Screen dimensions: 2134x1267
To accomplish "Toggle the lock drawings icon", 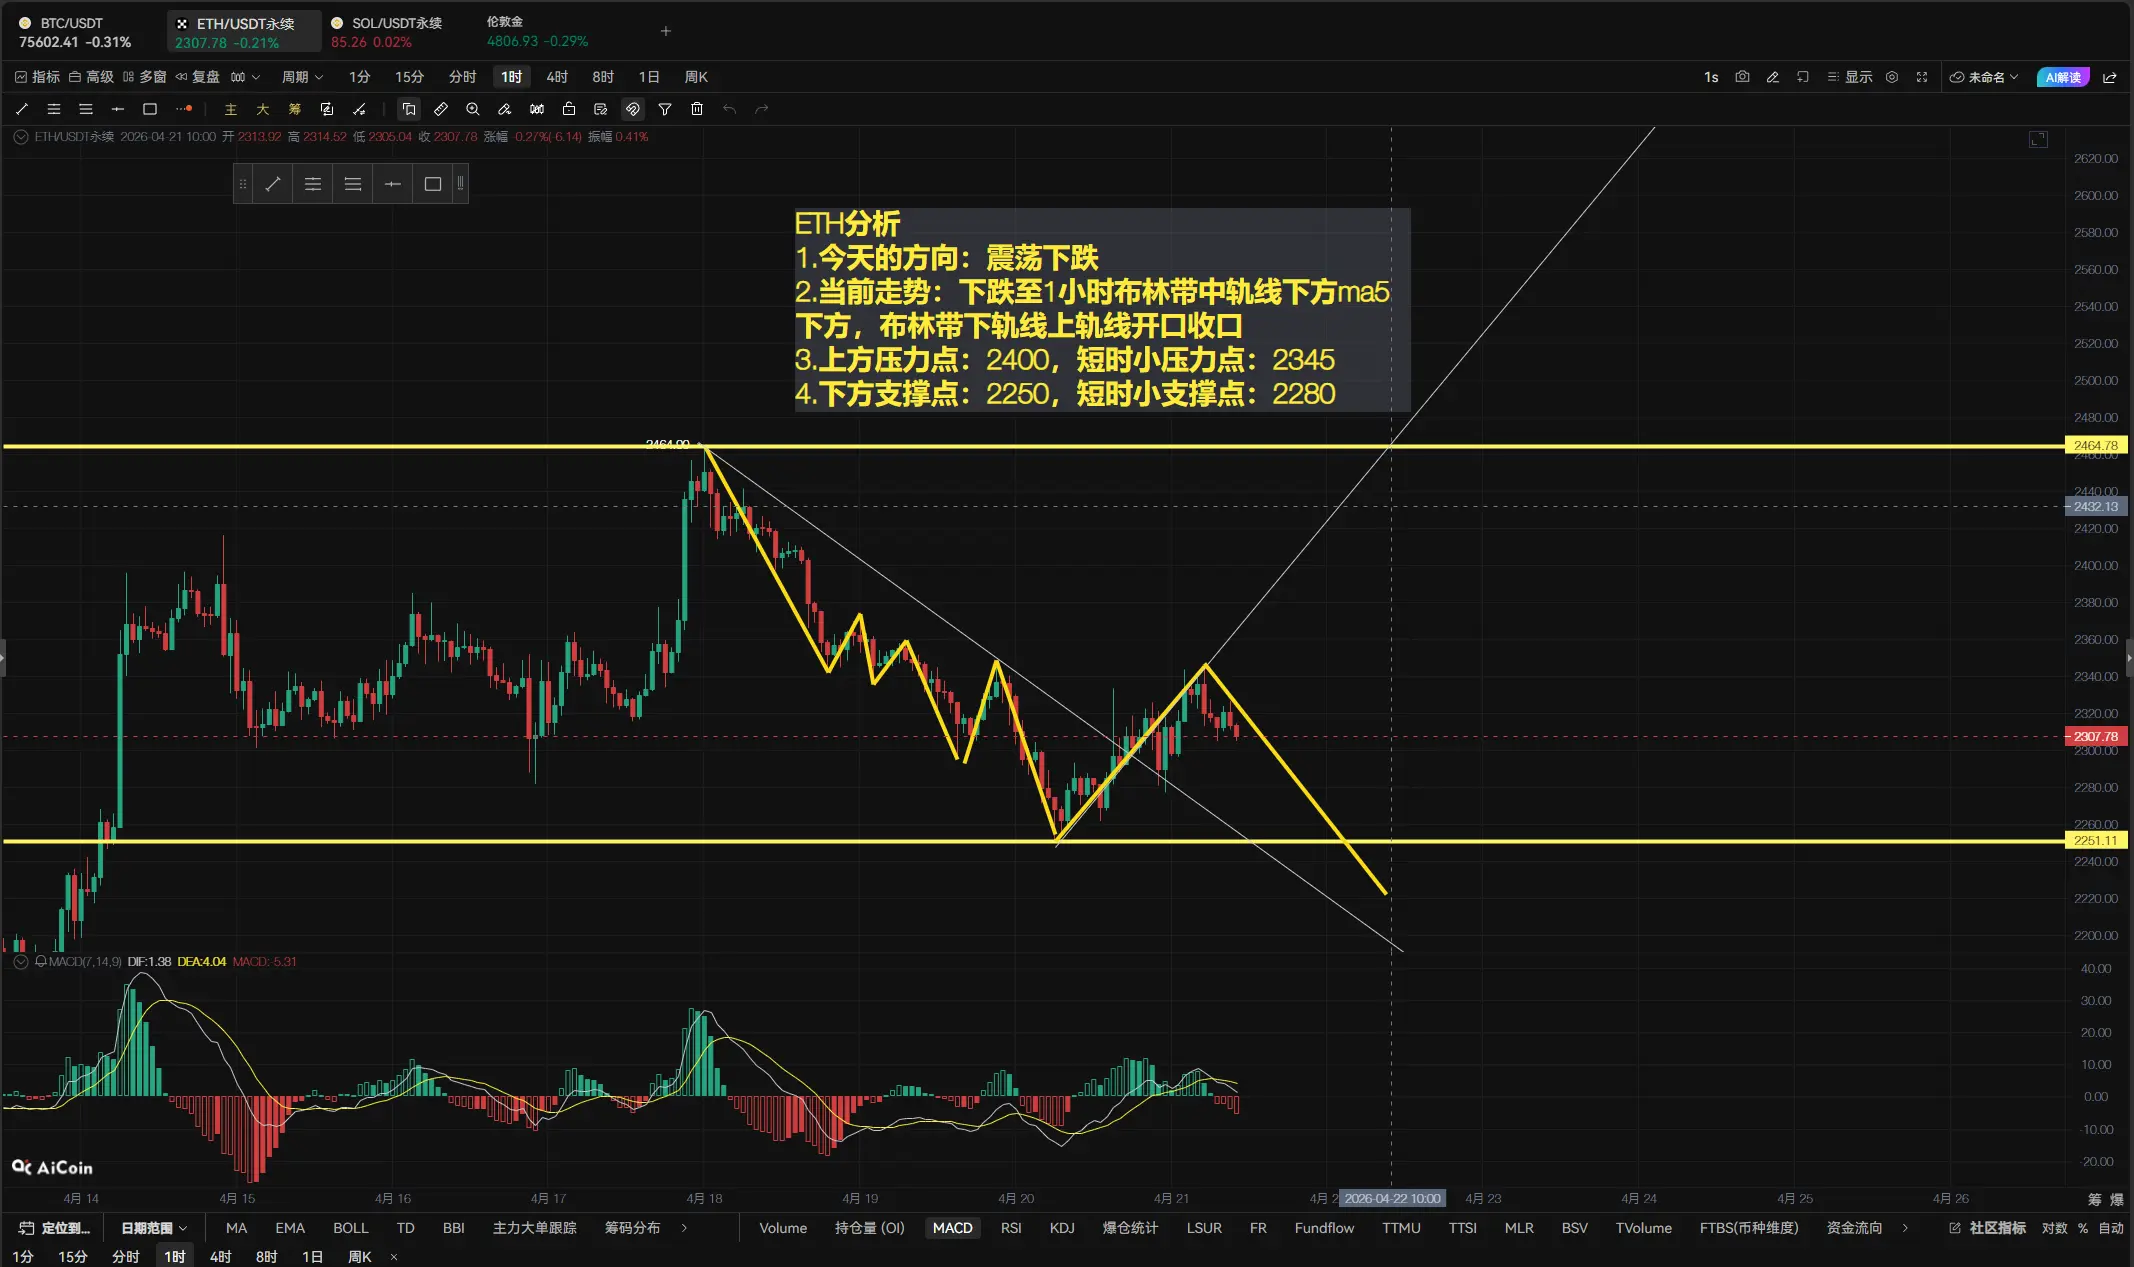I will click(569, 109).
